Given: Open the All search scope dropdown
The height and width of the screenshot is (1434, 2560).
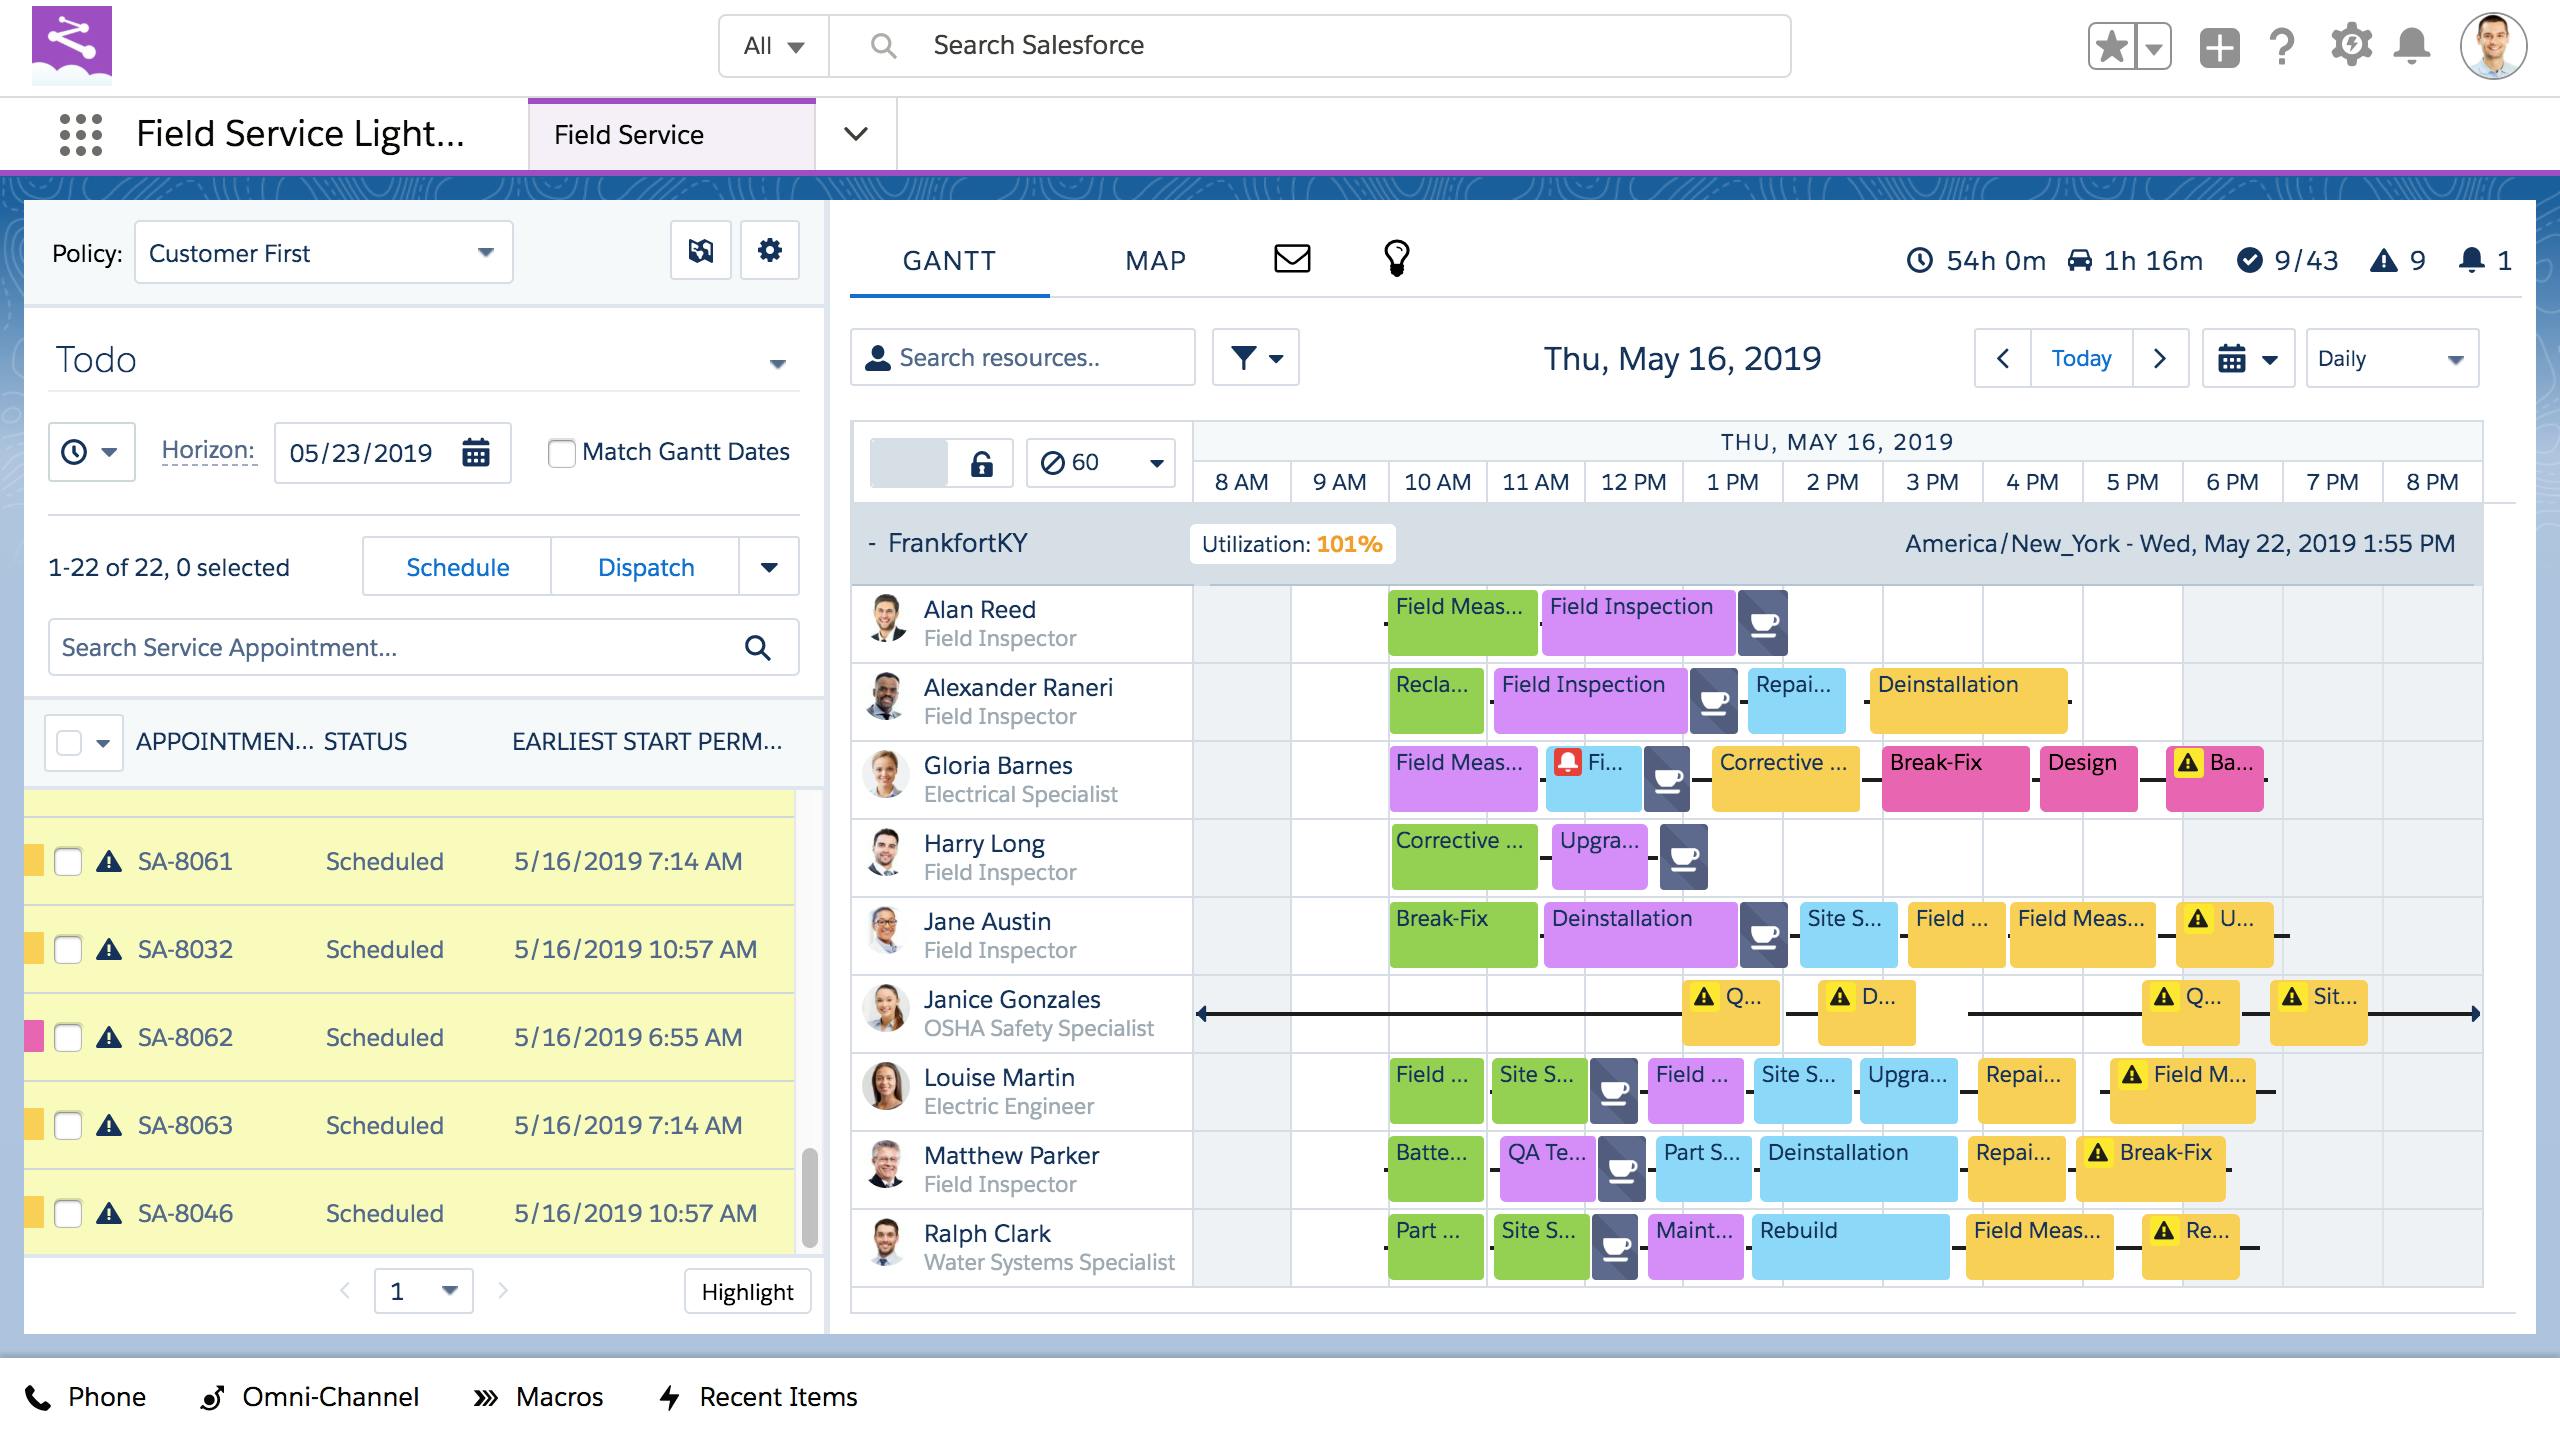Looking at the screenshot, I should 774,46.
